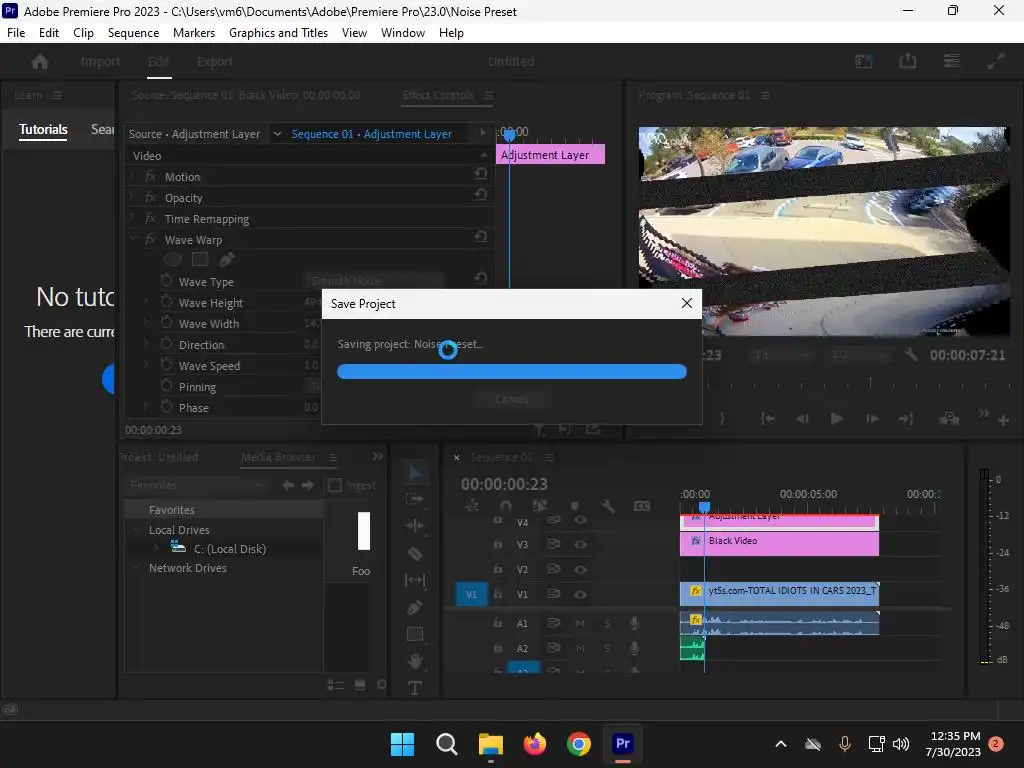The height and width of the screenshot is (768, 1024).
Task: Collapse the Local Drives tree node
Action: point(136,529)
